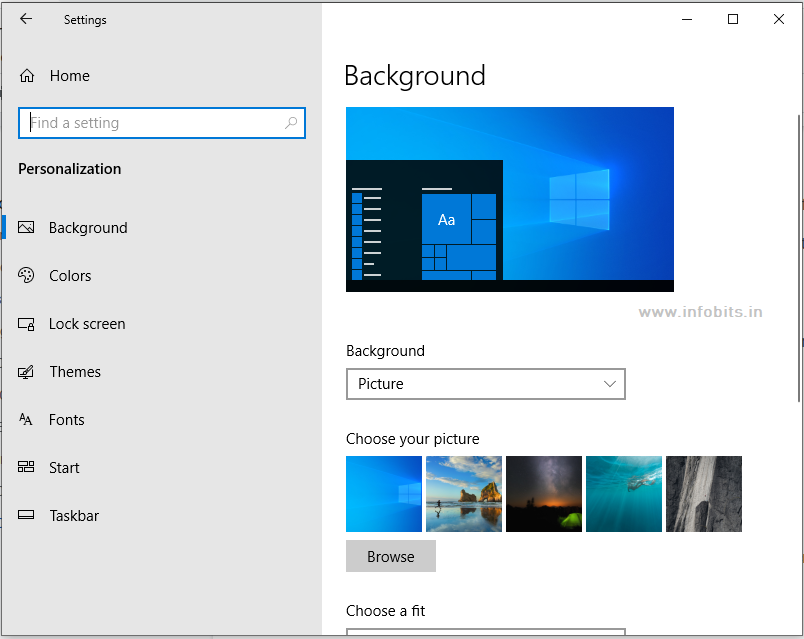Click the Themes icon in sidebar
804x639 pixels.
coord(27,372)
